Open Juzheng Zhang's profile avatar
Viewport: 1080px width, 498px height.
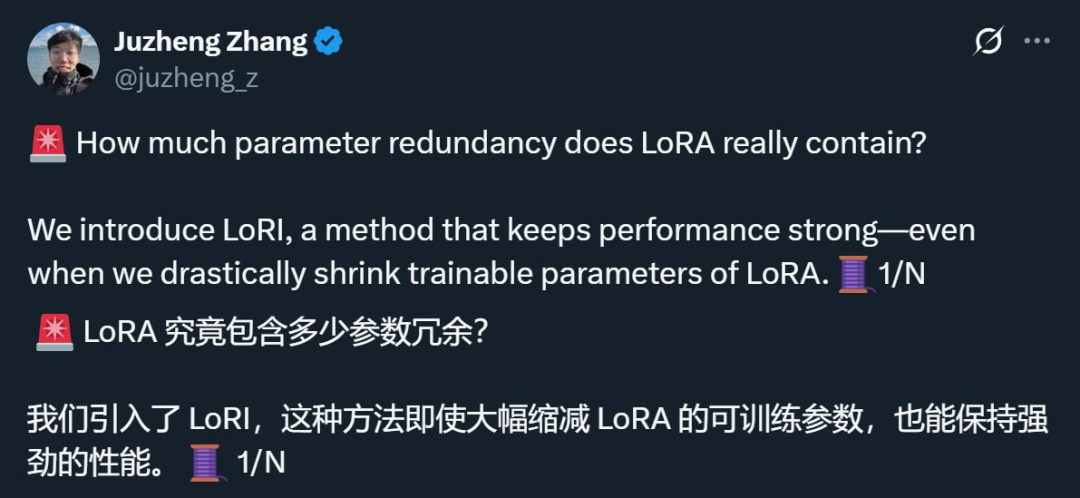tap(62, 59)
